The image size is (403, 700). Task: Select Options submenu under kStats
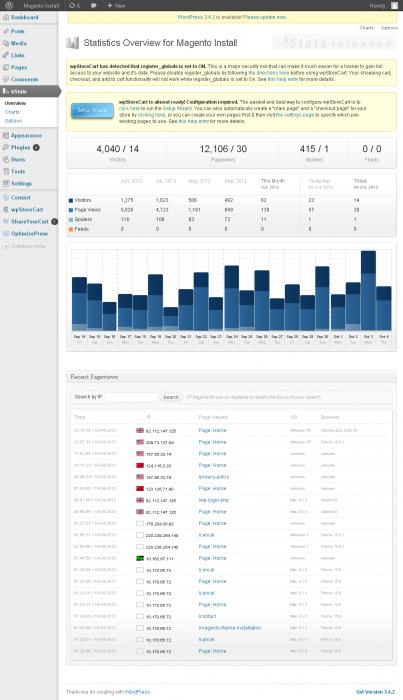[13, 121]
